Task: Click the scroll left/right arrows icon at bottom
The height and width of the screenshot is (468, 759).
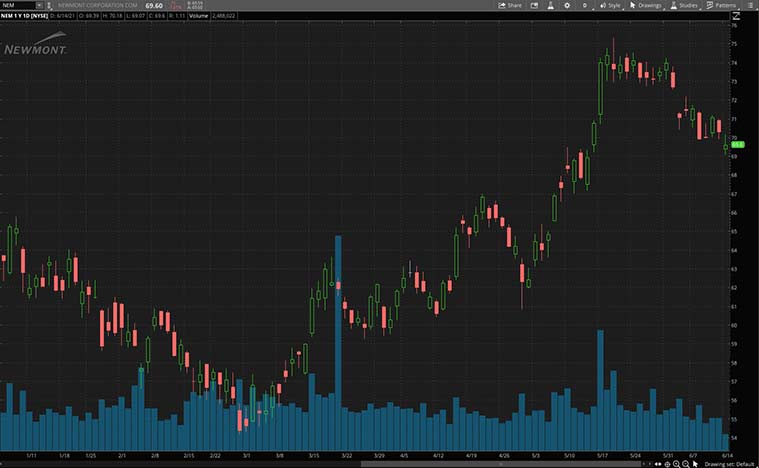Action: (658, 464)
